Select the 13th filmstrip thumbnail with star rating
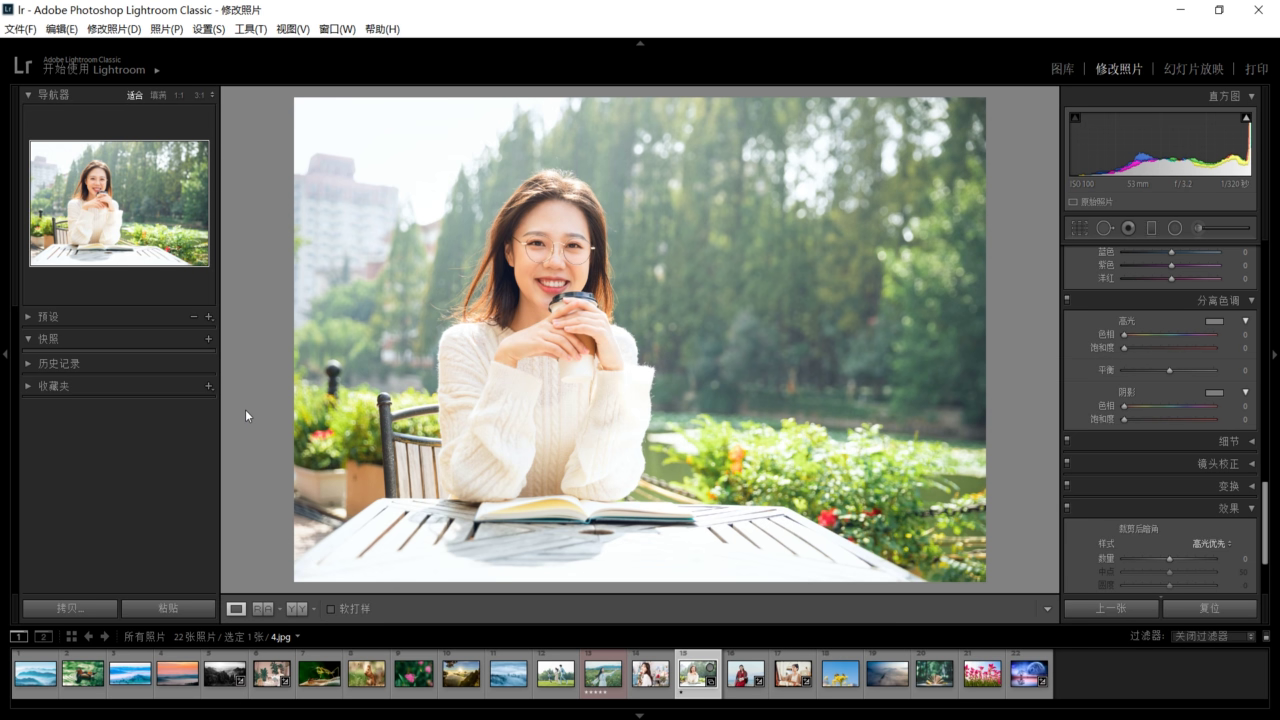This screenshot has height=720, width=1280. [x=603, y=674]
